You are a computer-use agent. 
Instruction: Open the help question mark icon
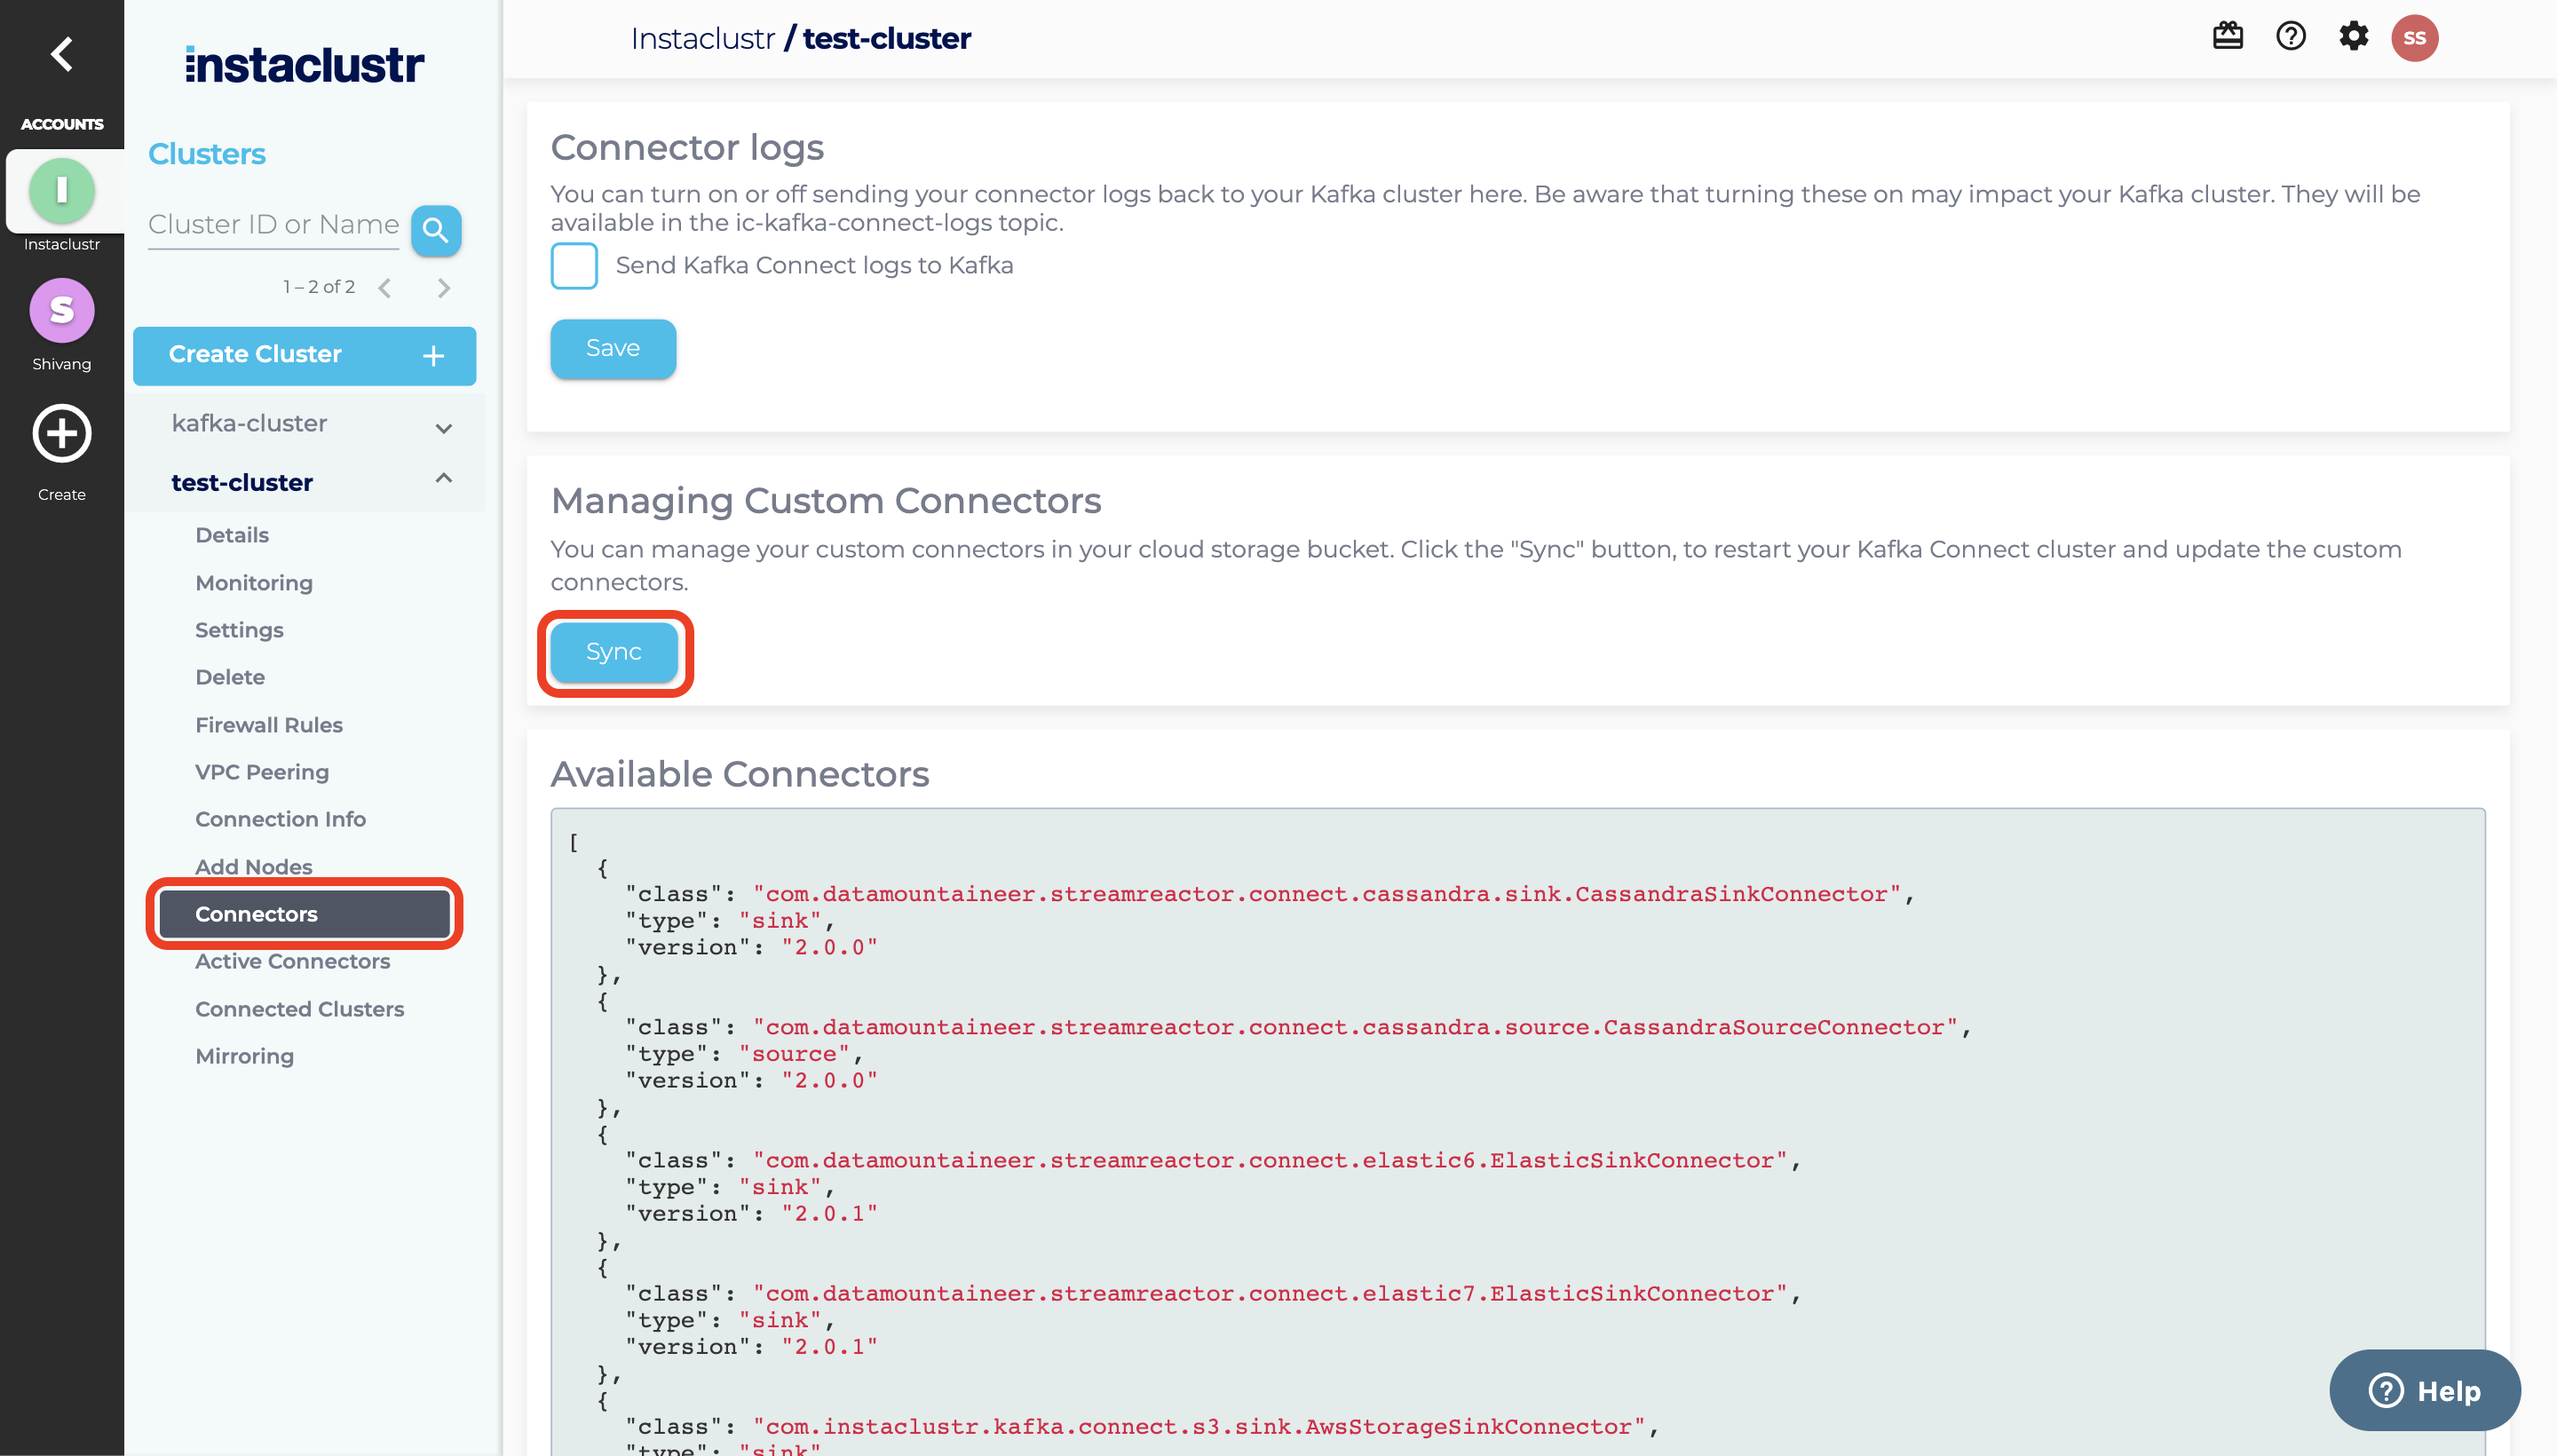click(x=2290, y=37)
